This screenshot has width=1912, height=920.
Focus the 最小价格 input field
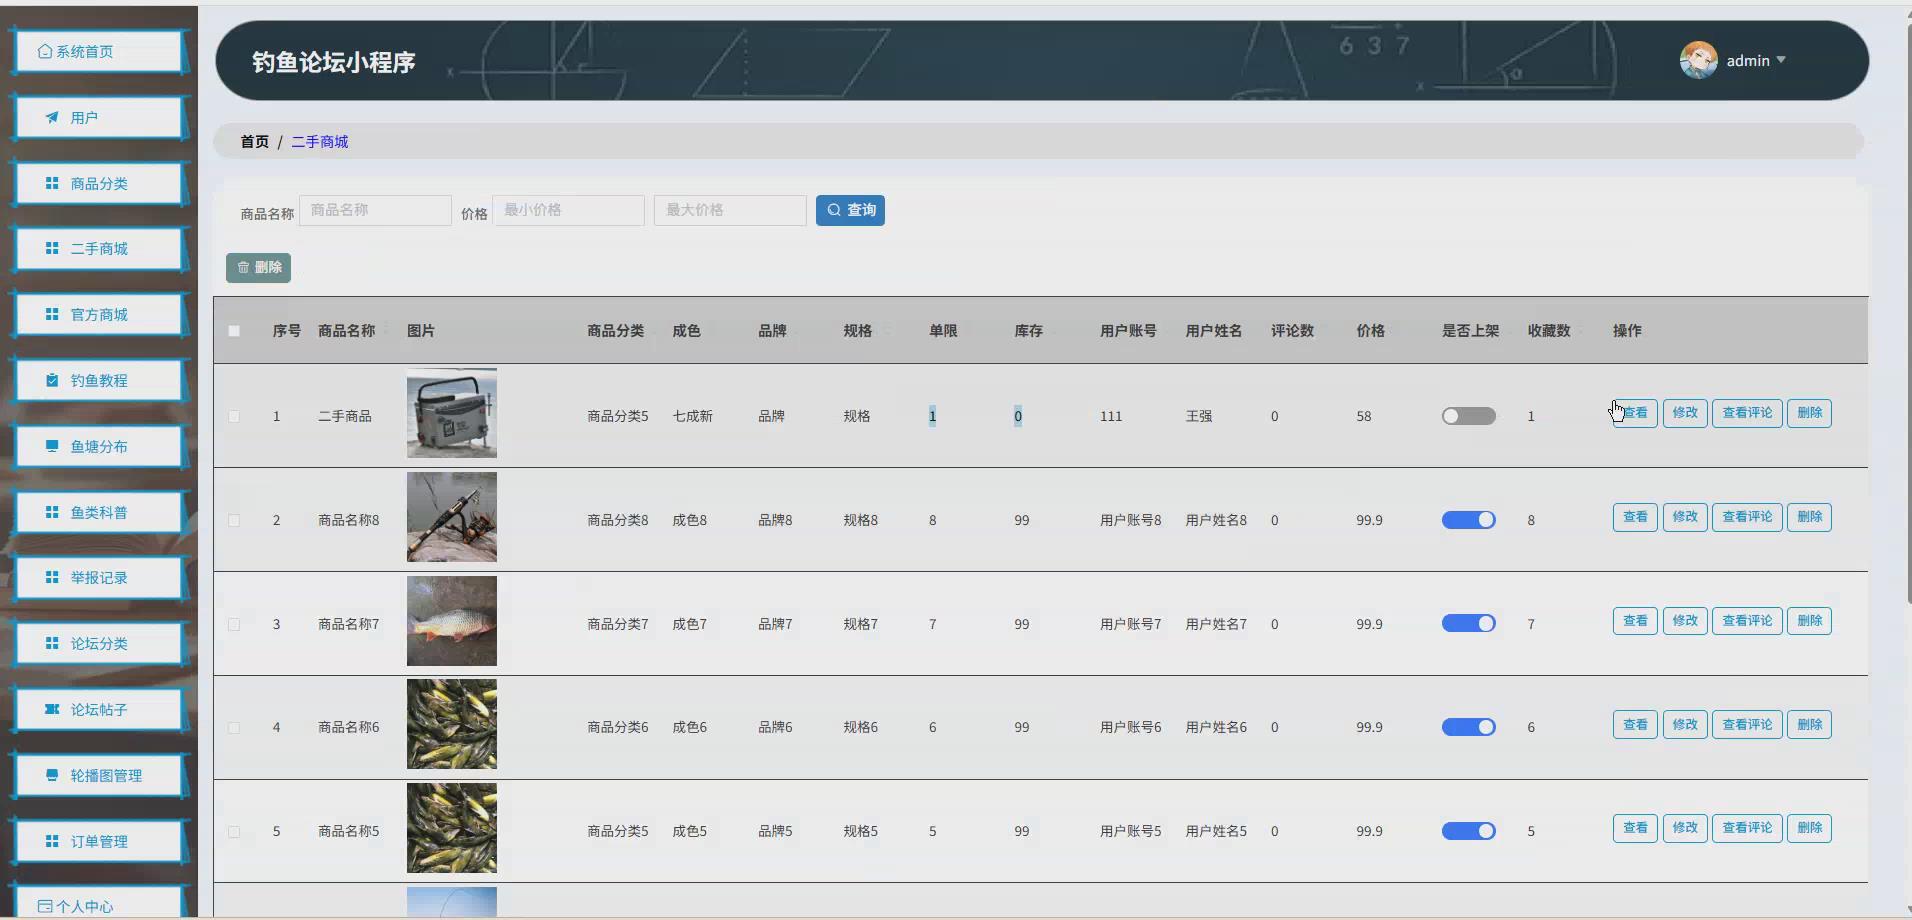[x=568, y=210]
